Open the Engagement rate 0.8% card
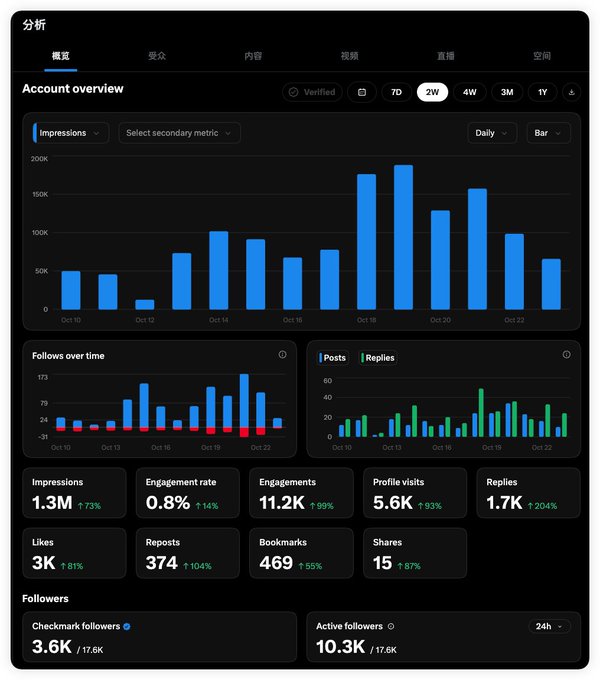 click(188, 493)
